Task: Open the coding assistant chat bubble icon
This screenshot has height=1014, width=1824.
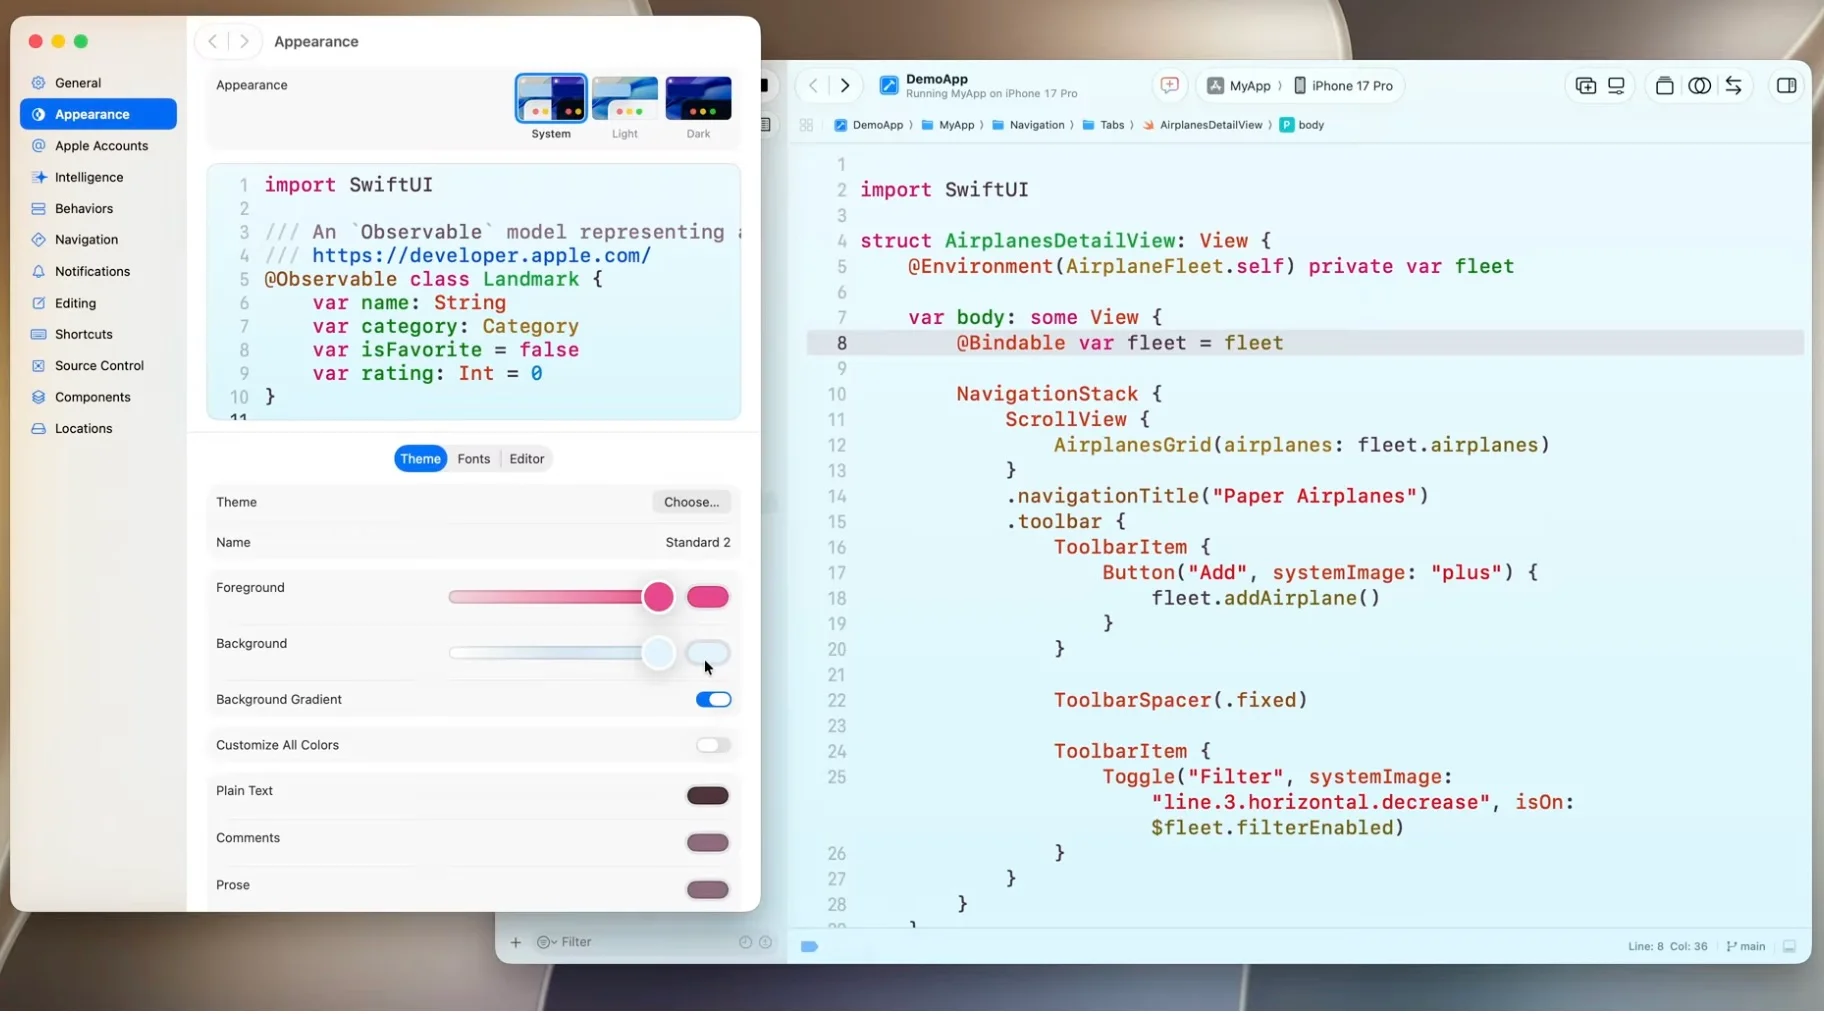Action: (1169, 86)
